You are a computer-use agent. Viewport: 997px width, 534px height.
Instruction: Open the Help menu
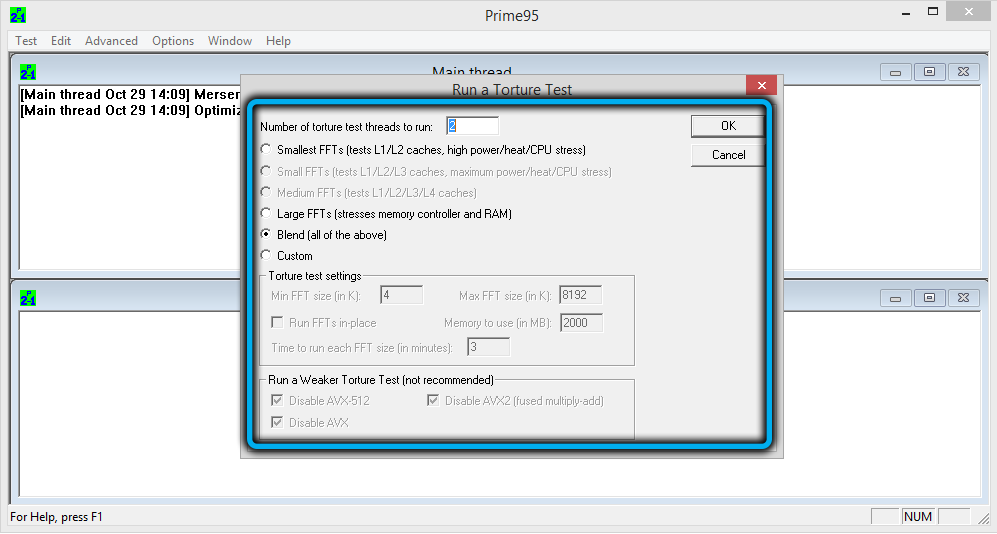pyautogui.click(x=278, y=41)
